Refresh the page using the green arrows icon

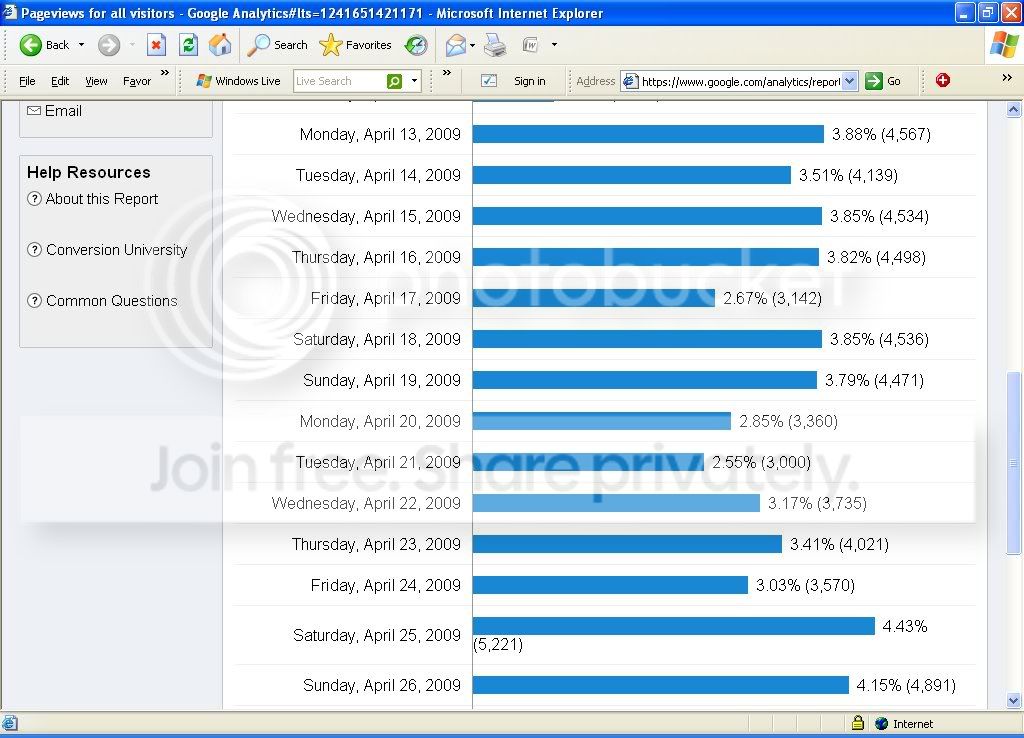(x=189, y=45)
